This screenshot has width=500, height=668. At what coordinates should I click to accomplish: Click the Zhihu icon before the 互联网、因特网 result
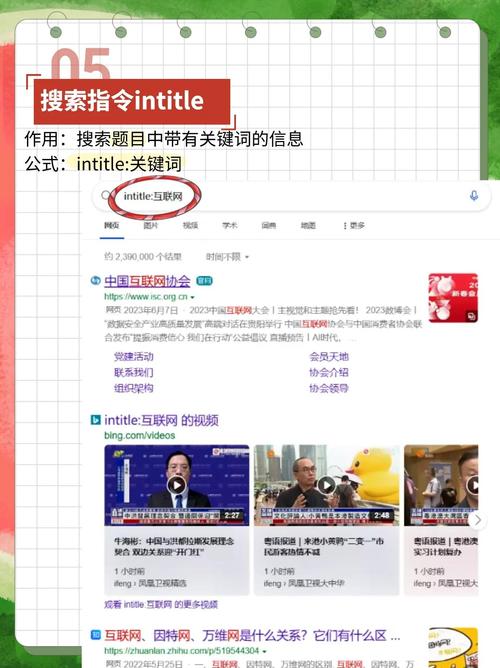[95, 635]
